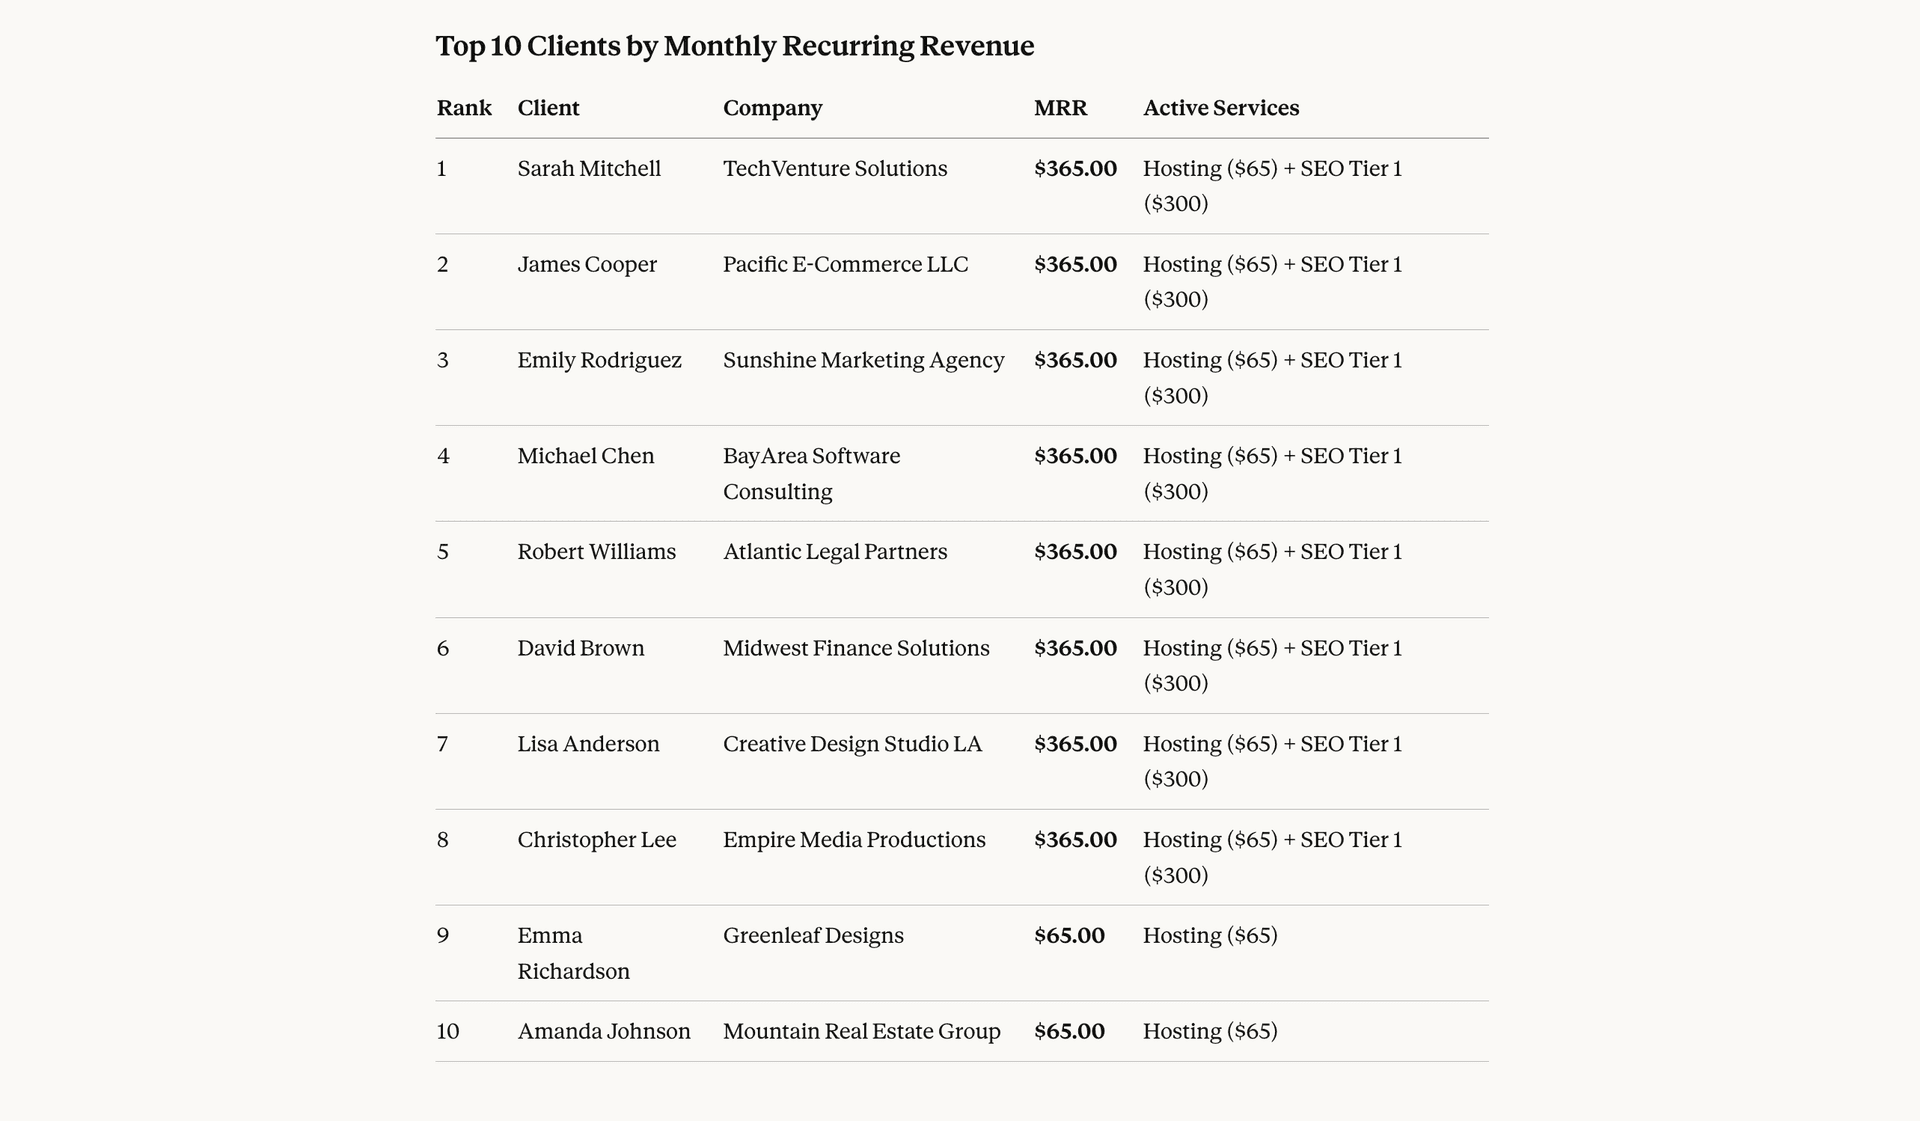Viewport: 1920px width, 1121px height.
Task: Click the MRR column header
Action: point(1060,108)
